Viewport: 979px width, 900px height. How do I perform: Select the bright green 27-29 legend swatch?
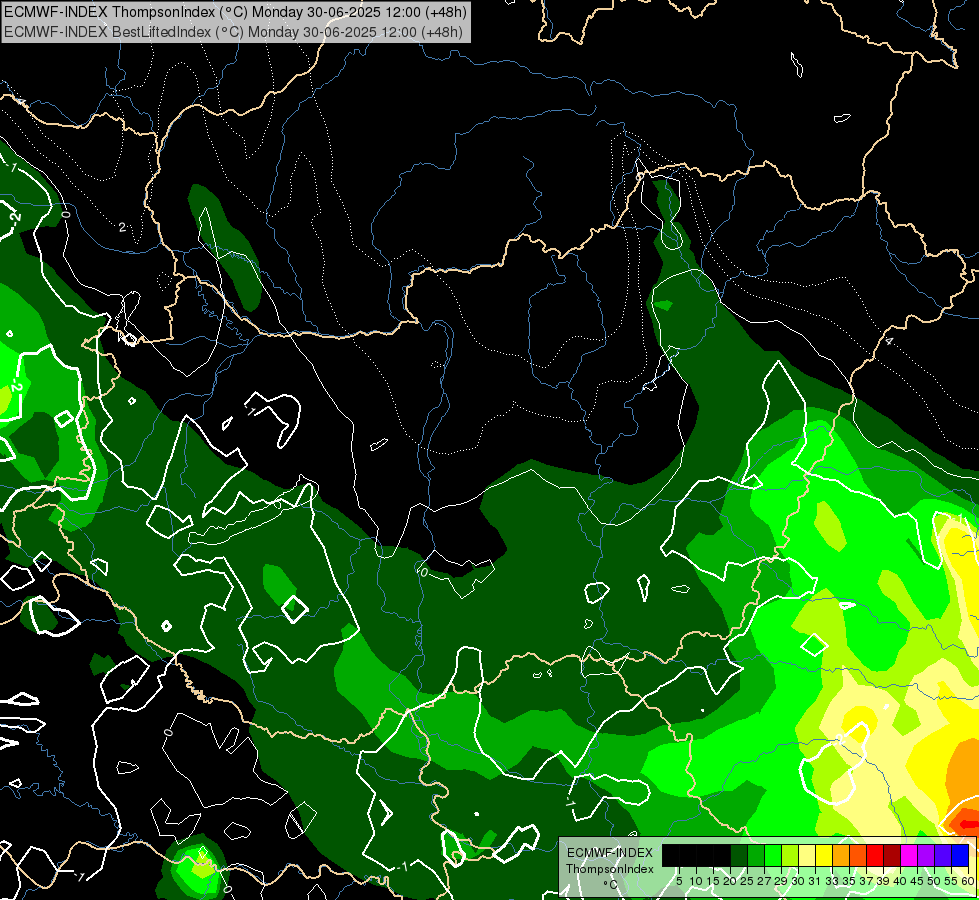click(x=773, y=855)
